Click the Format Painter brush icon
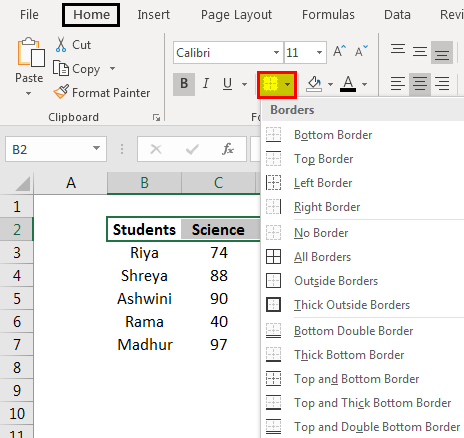This screenshot has height=438, width=464. pyautogui.click(x=61, y=92)
